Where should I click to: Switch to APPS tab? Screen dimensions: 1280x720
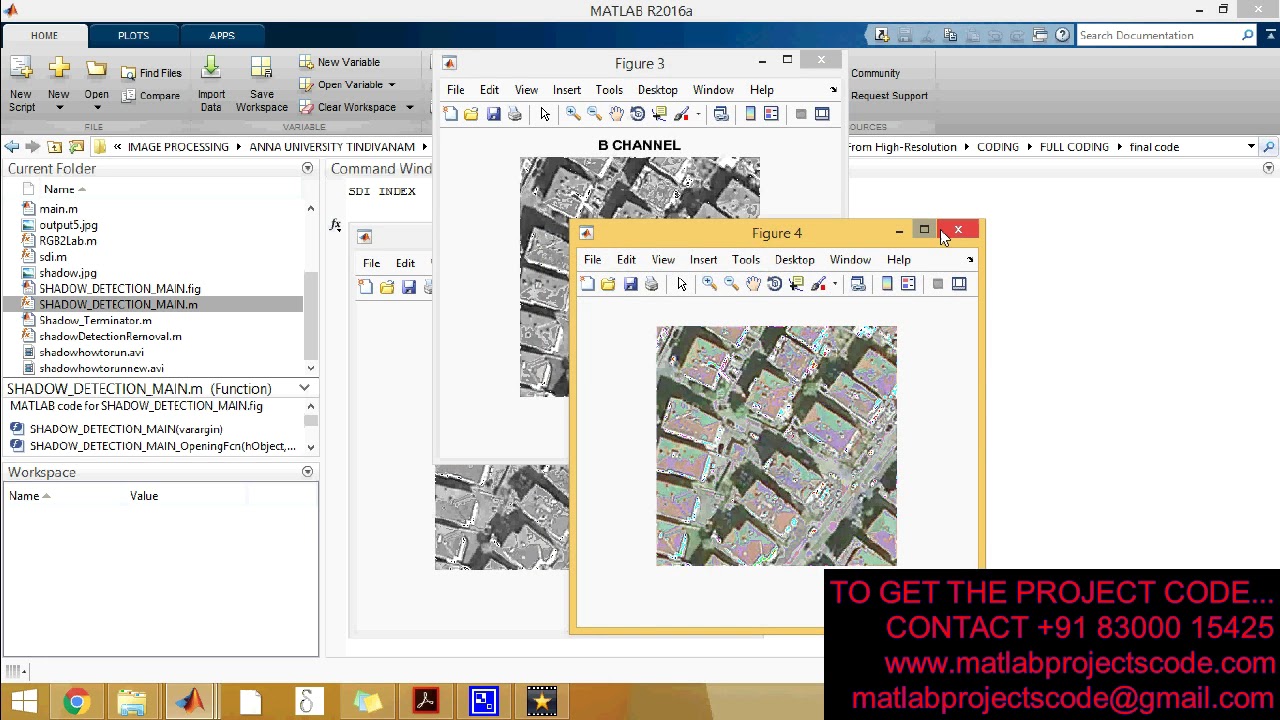click(222, 35)
